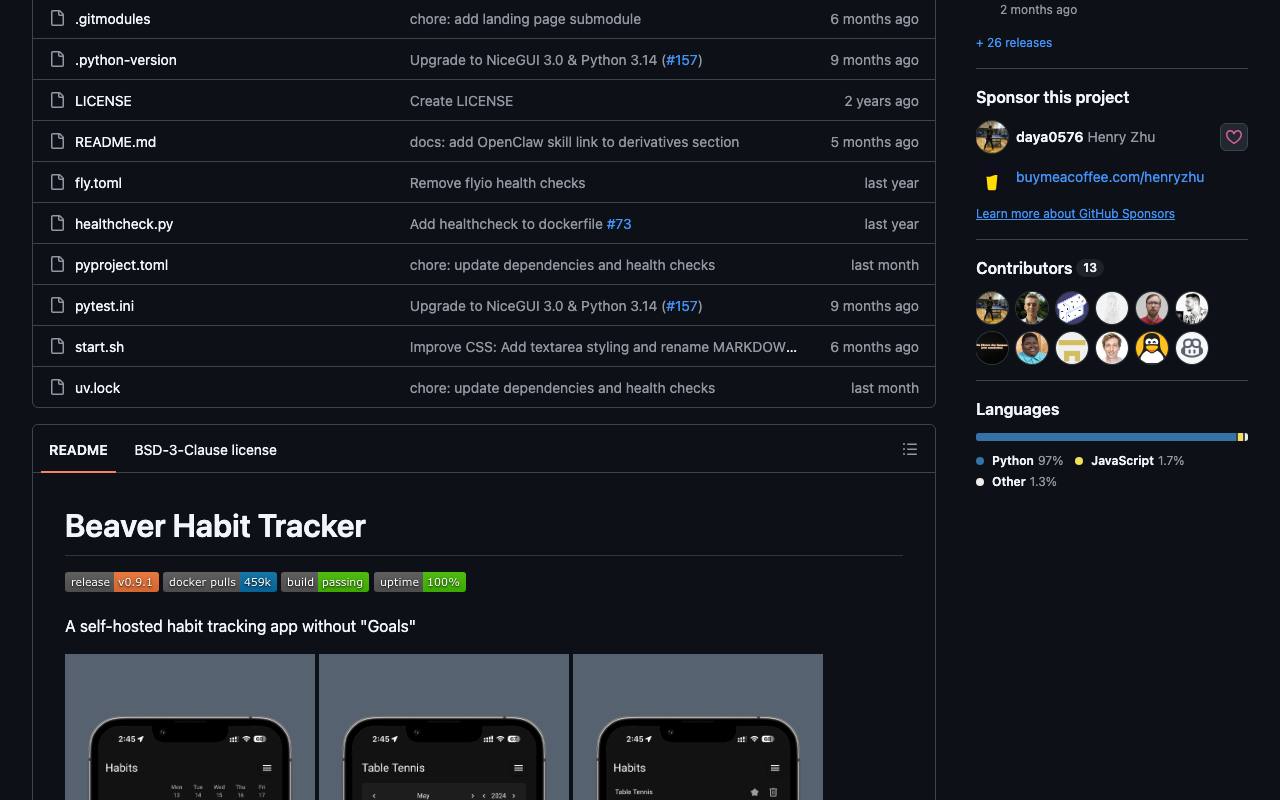Image resolution: width=1280 pixels, height=800 pixels.
Task: Click the file icon next to pytest.ini
Action: [x=58, y=305]
